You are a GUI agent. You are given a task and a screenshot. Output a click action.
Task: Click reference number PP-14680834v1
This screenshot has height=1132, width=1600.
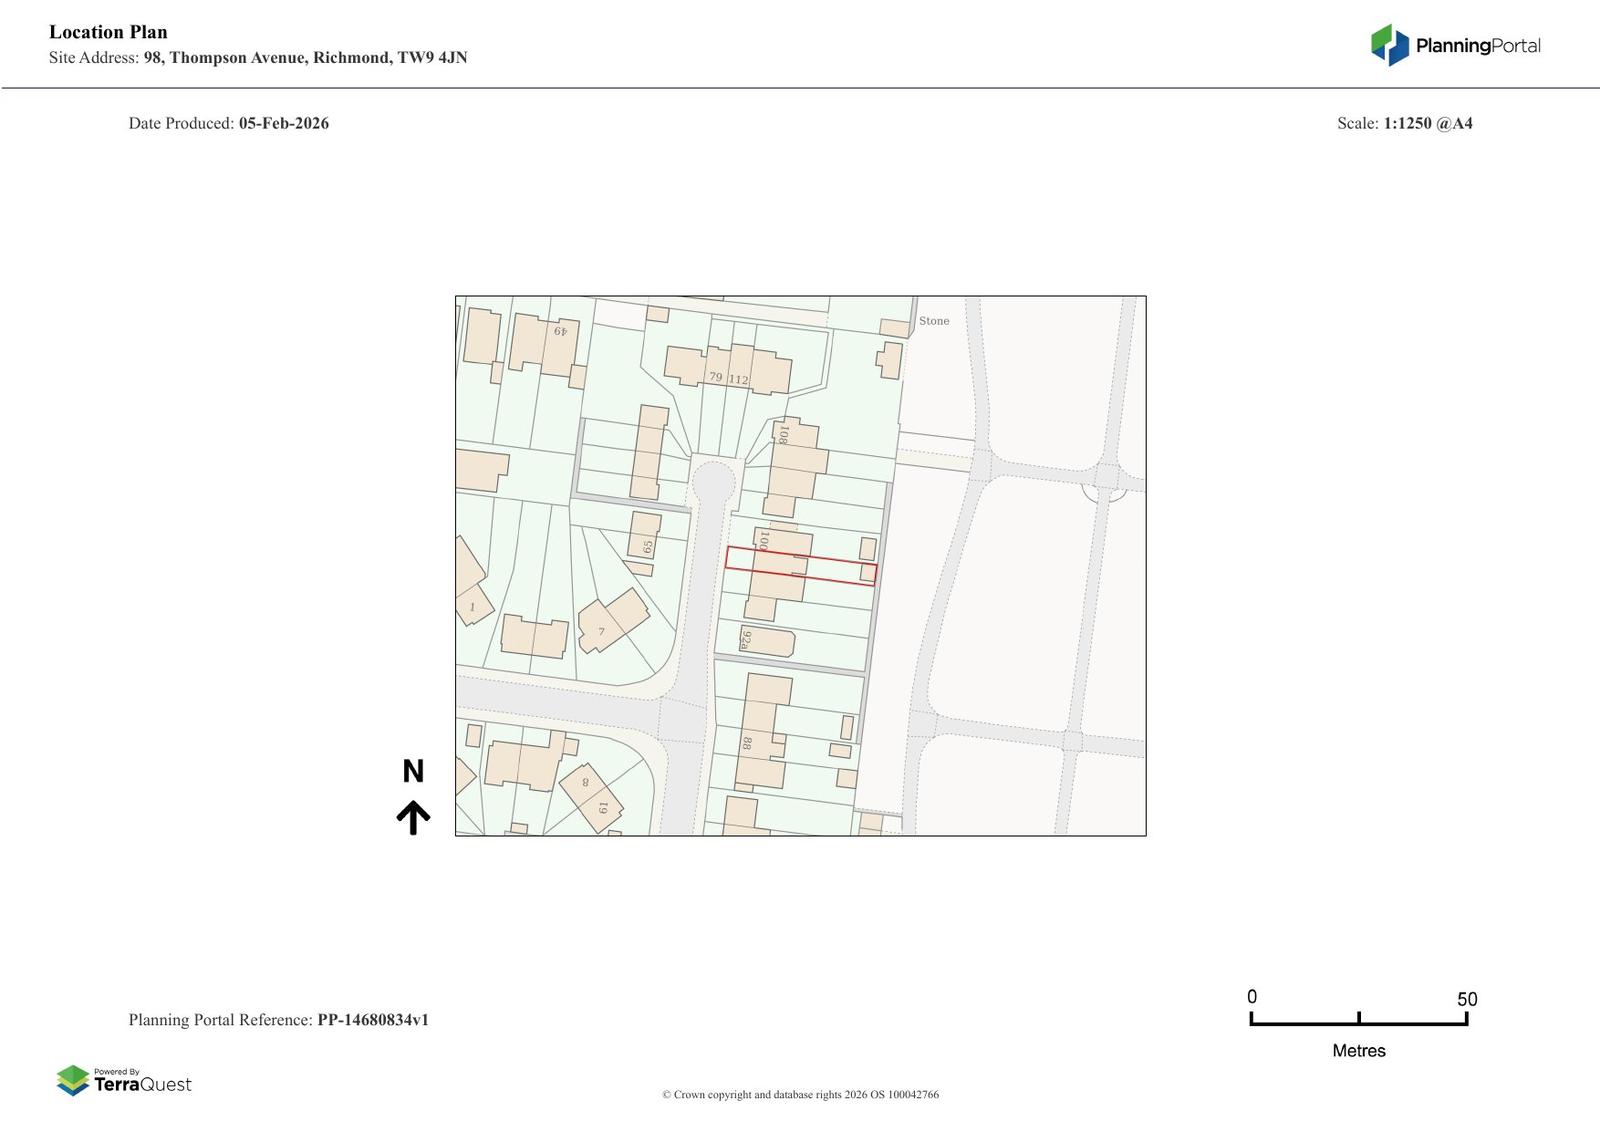(372, 1020)
